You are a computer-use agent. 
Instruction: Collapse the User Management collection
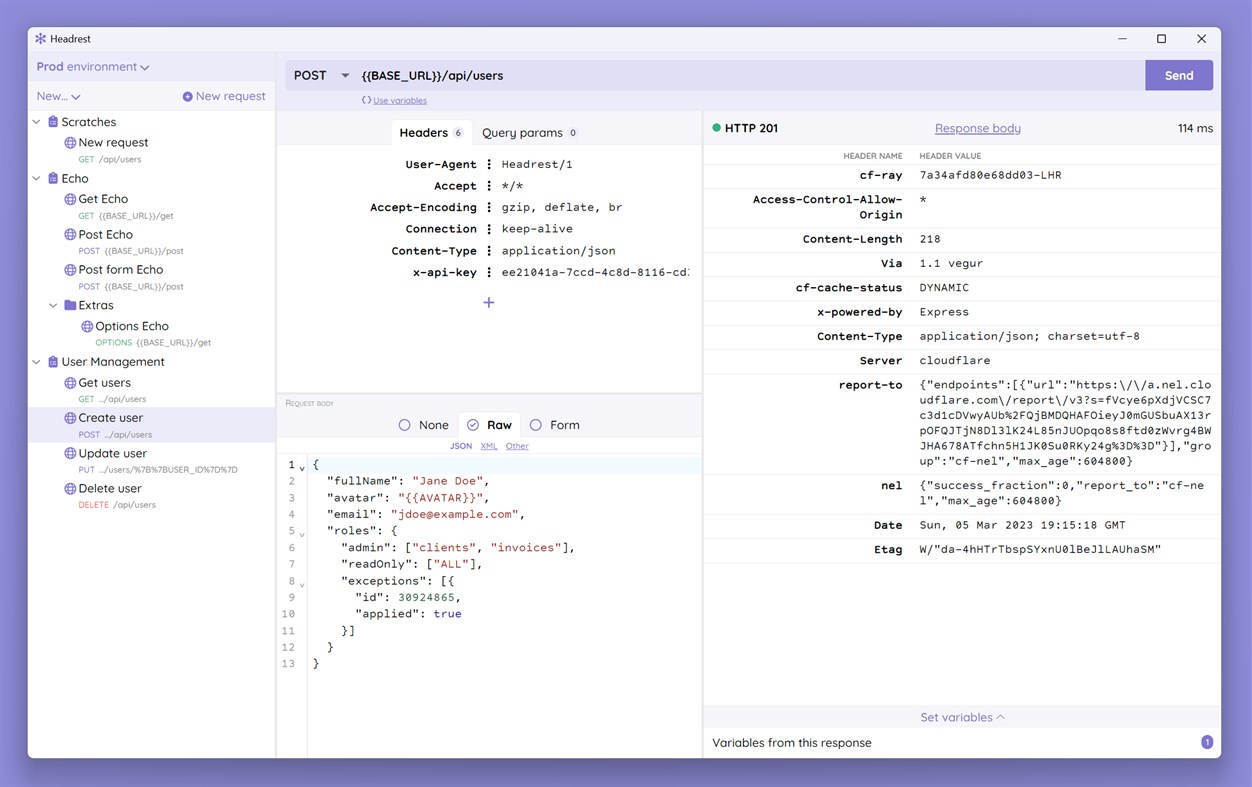click(37, 362)
